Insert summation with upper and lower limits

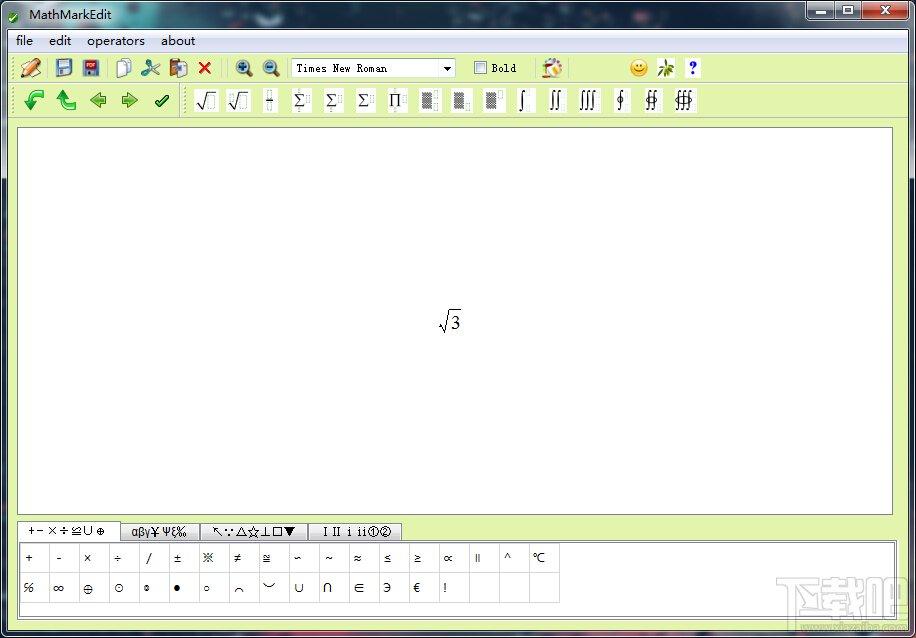[301, 100]
